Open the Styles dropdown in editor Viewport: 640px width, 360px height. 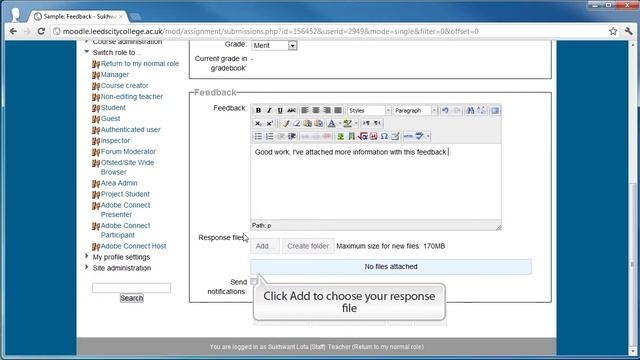pyautogui.click(x=369, y=110)
